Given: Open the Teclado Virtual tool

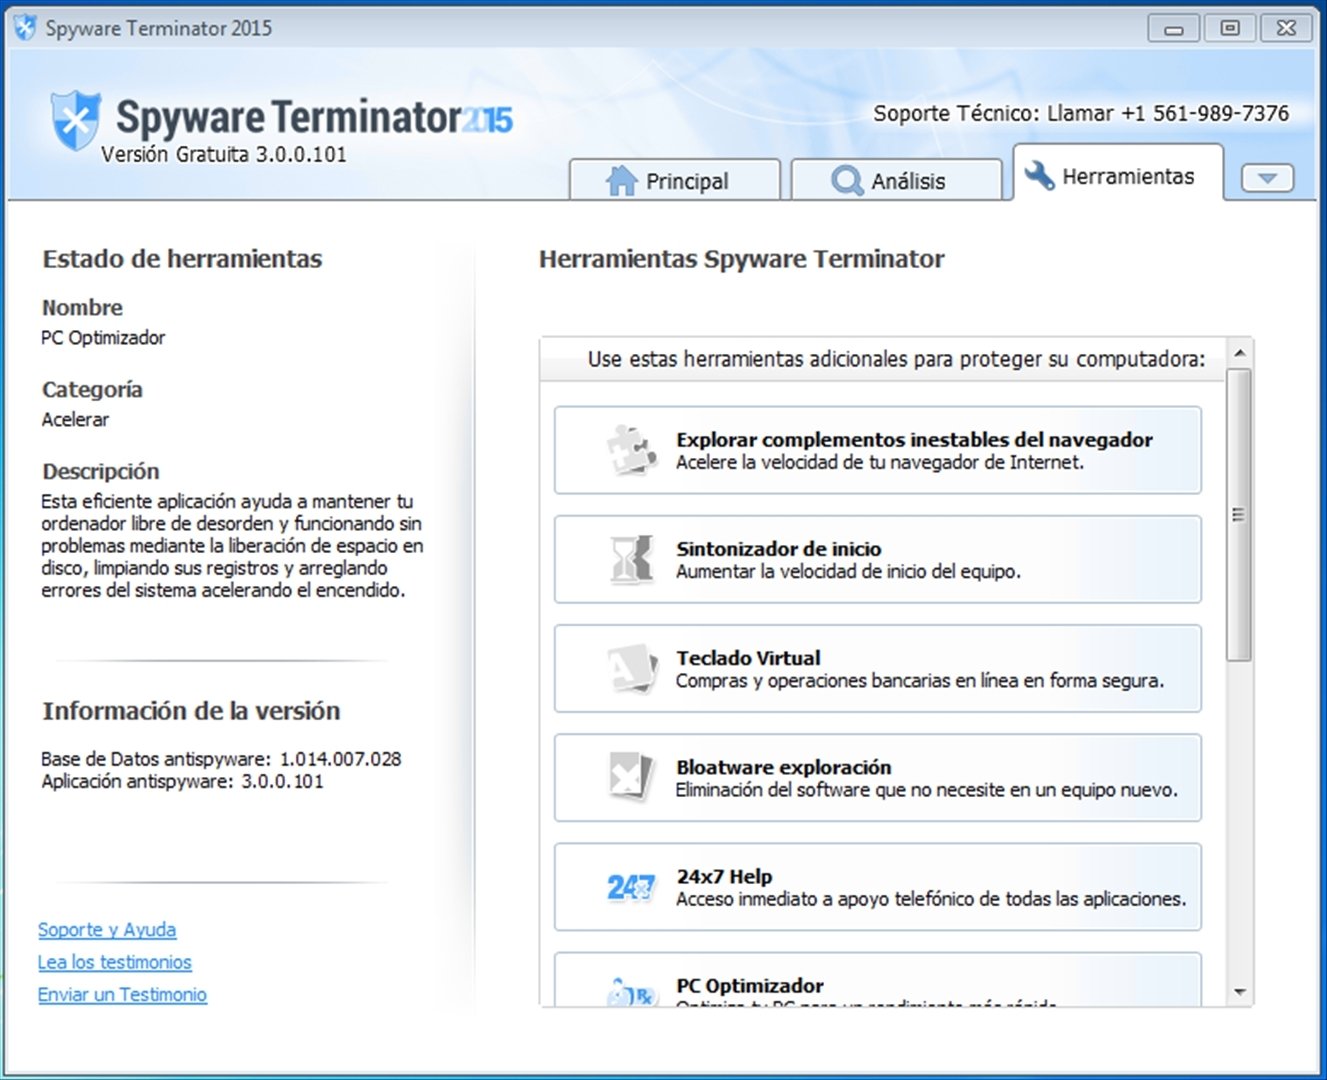Looking at the screenshot, I should tap(878, 668).
